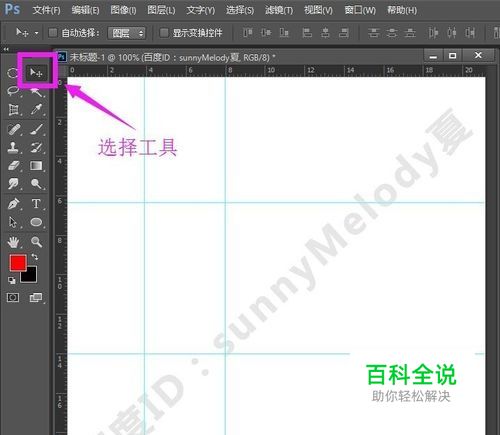
Task: Click Distribute Top Edges icon
Action: tap(374, 33)
